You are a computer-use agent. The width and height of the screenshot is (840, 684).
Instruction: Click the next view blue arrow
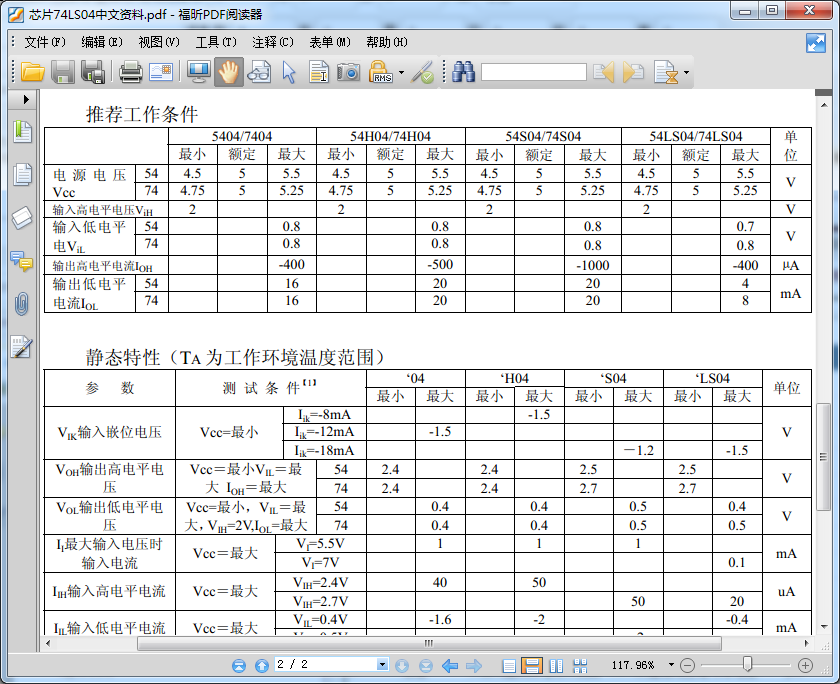coord(474,666)
